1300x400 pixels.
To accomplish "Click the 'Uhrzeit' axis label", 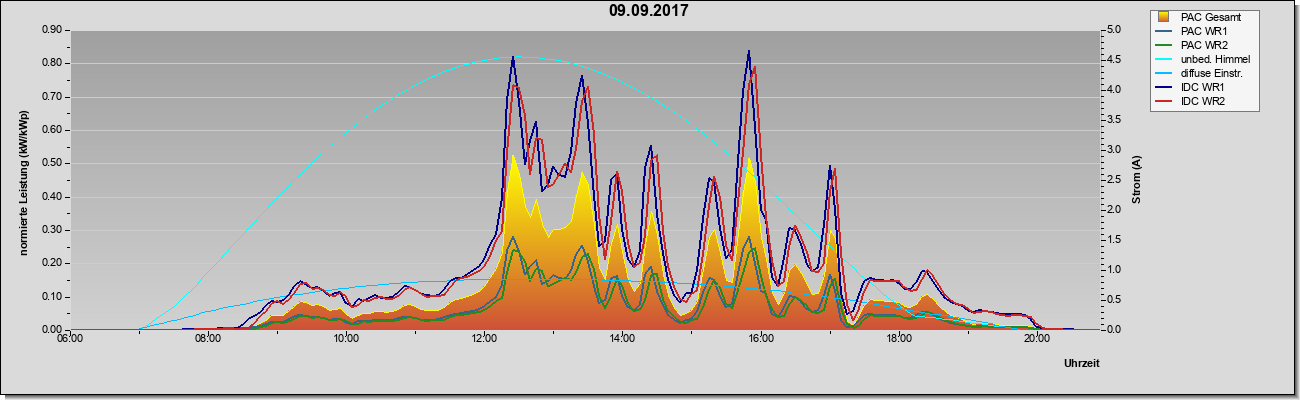I will point(1082,365).
